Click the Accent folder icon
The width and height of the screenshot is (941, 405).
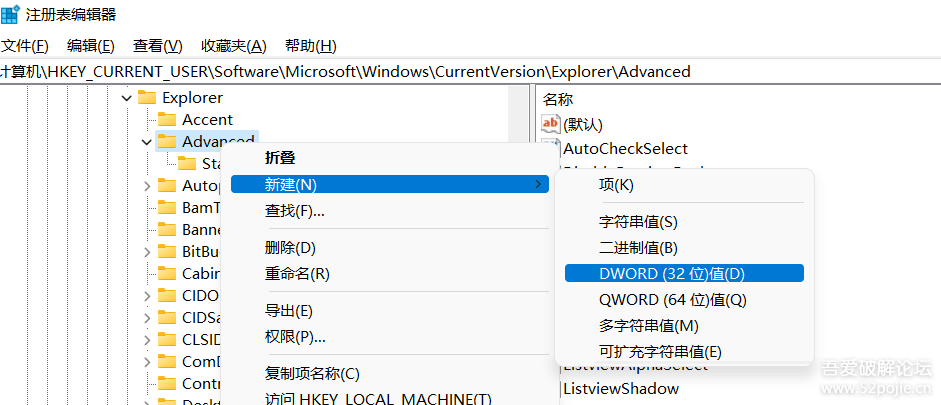[167, 119]
